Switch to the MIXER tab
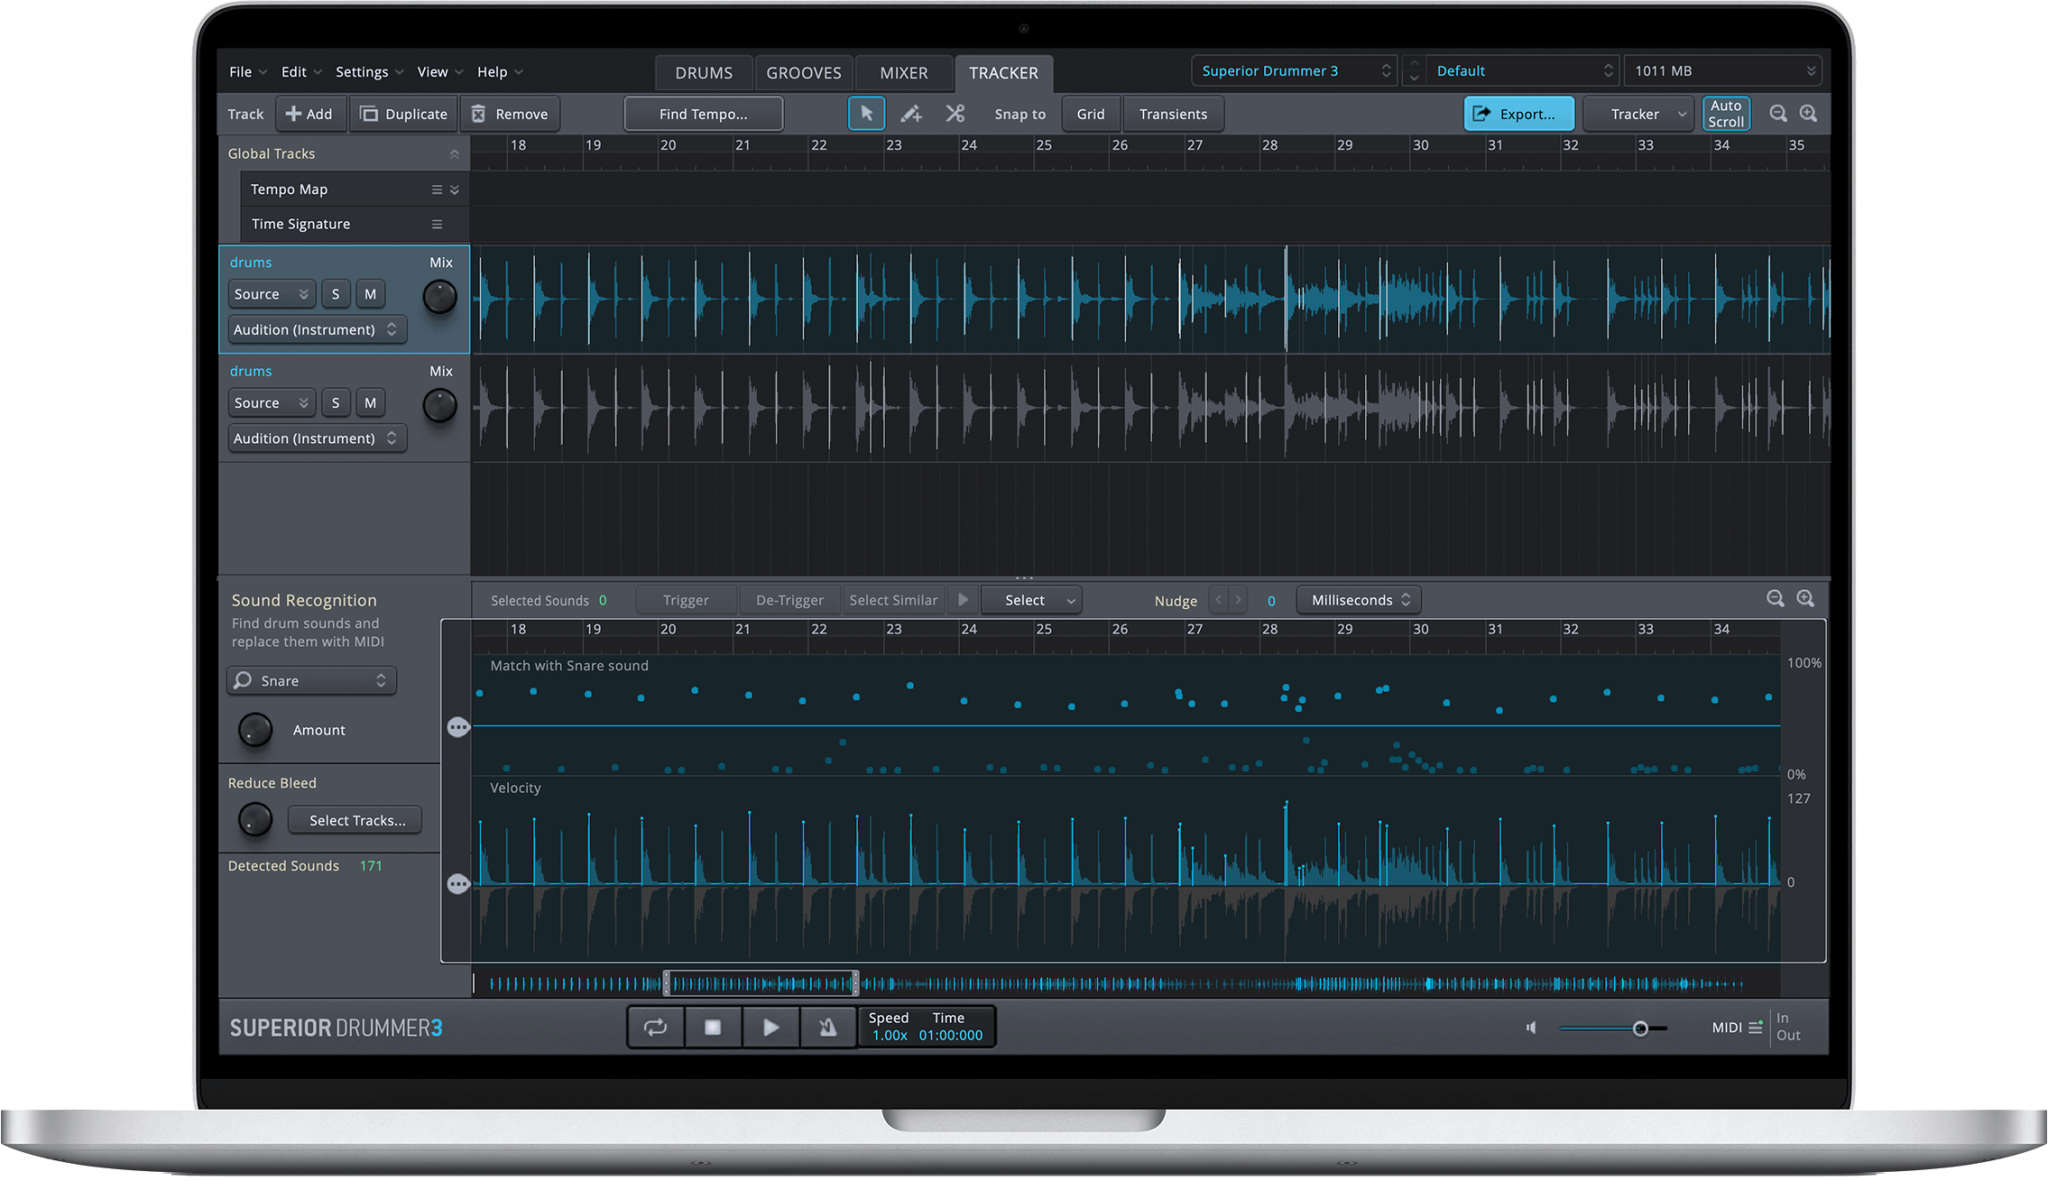Image resolution: width=2048 pixels, height=1181 pixels. click(x=904, y=73)
